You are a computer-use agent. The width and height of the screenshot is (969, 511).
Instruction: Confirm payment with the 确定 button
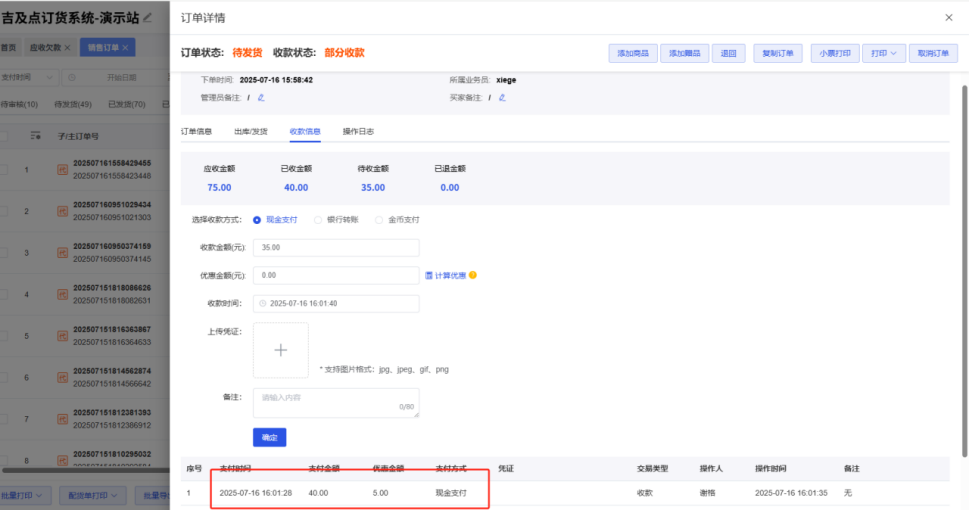click(x=269, y=437)
